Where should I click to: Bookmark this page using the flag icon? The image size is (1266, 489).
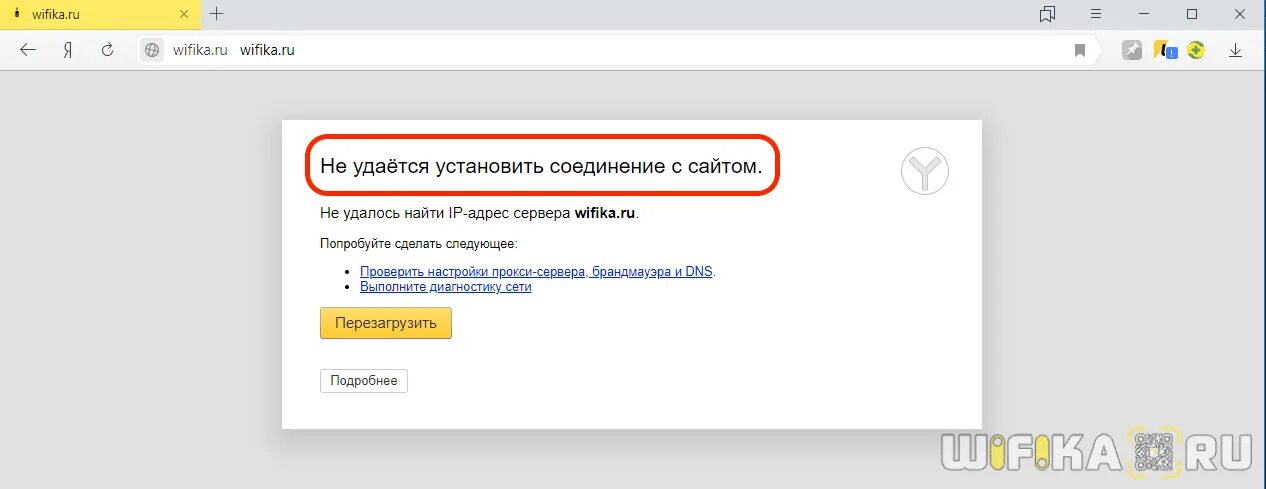click(1080, 50)
